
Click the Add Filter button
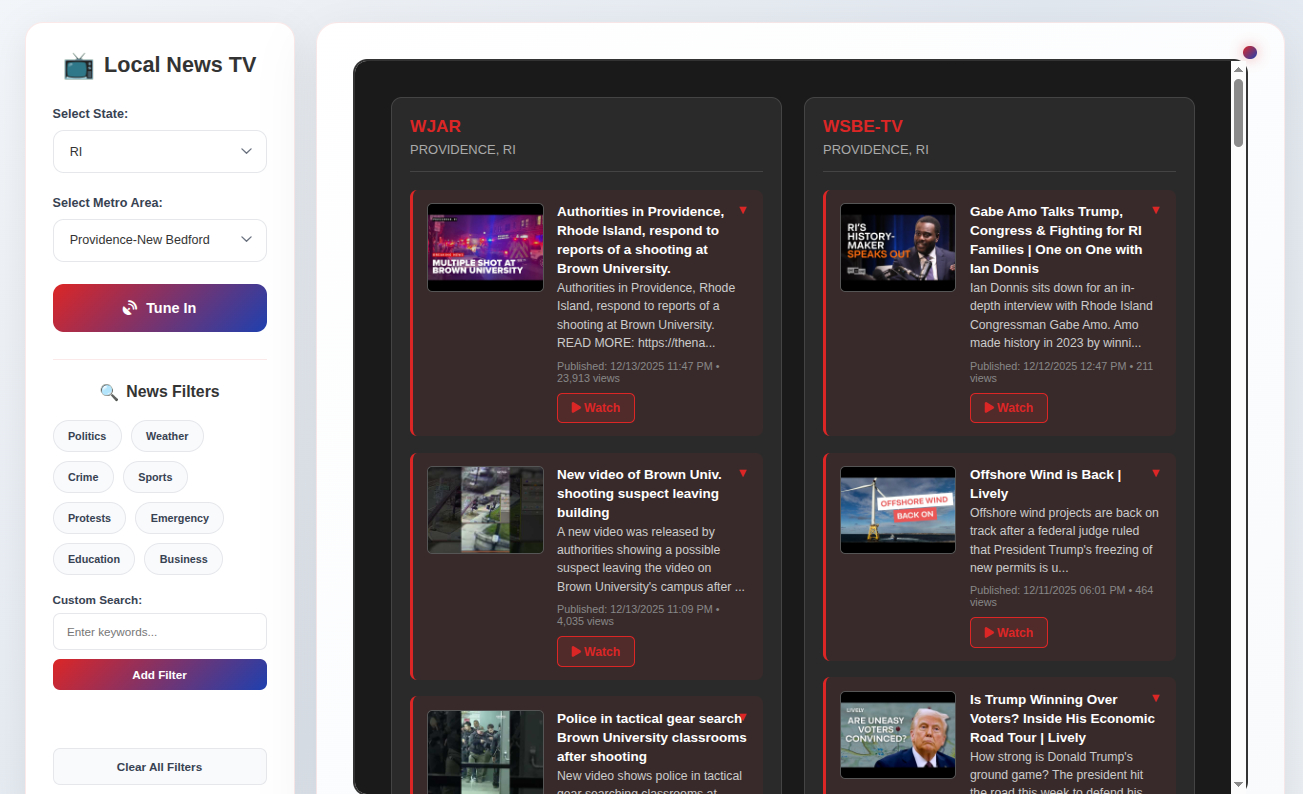[x=160, y=675]
